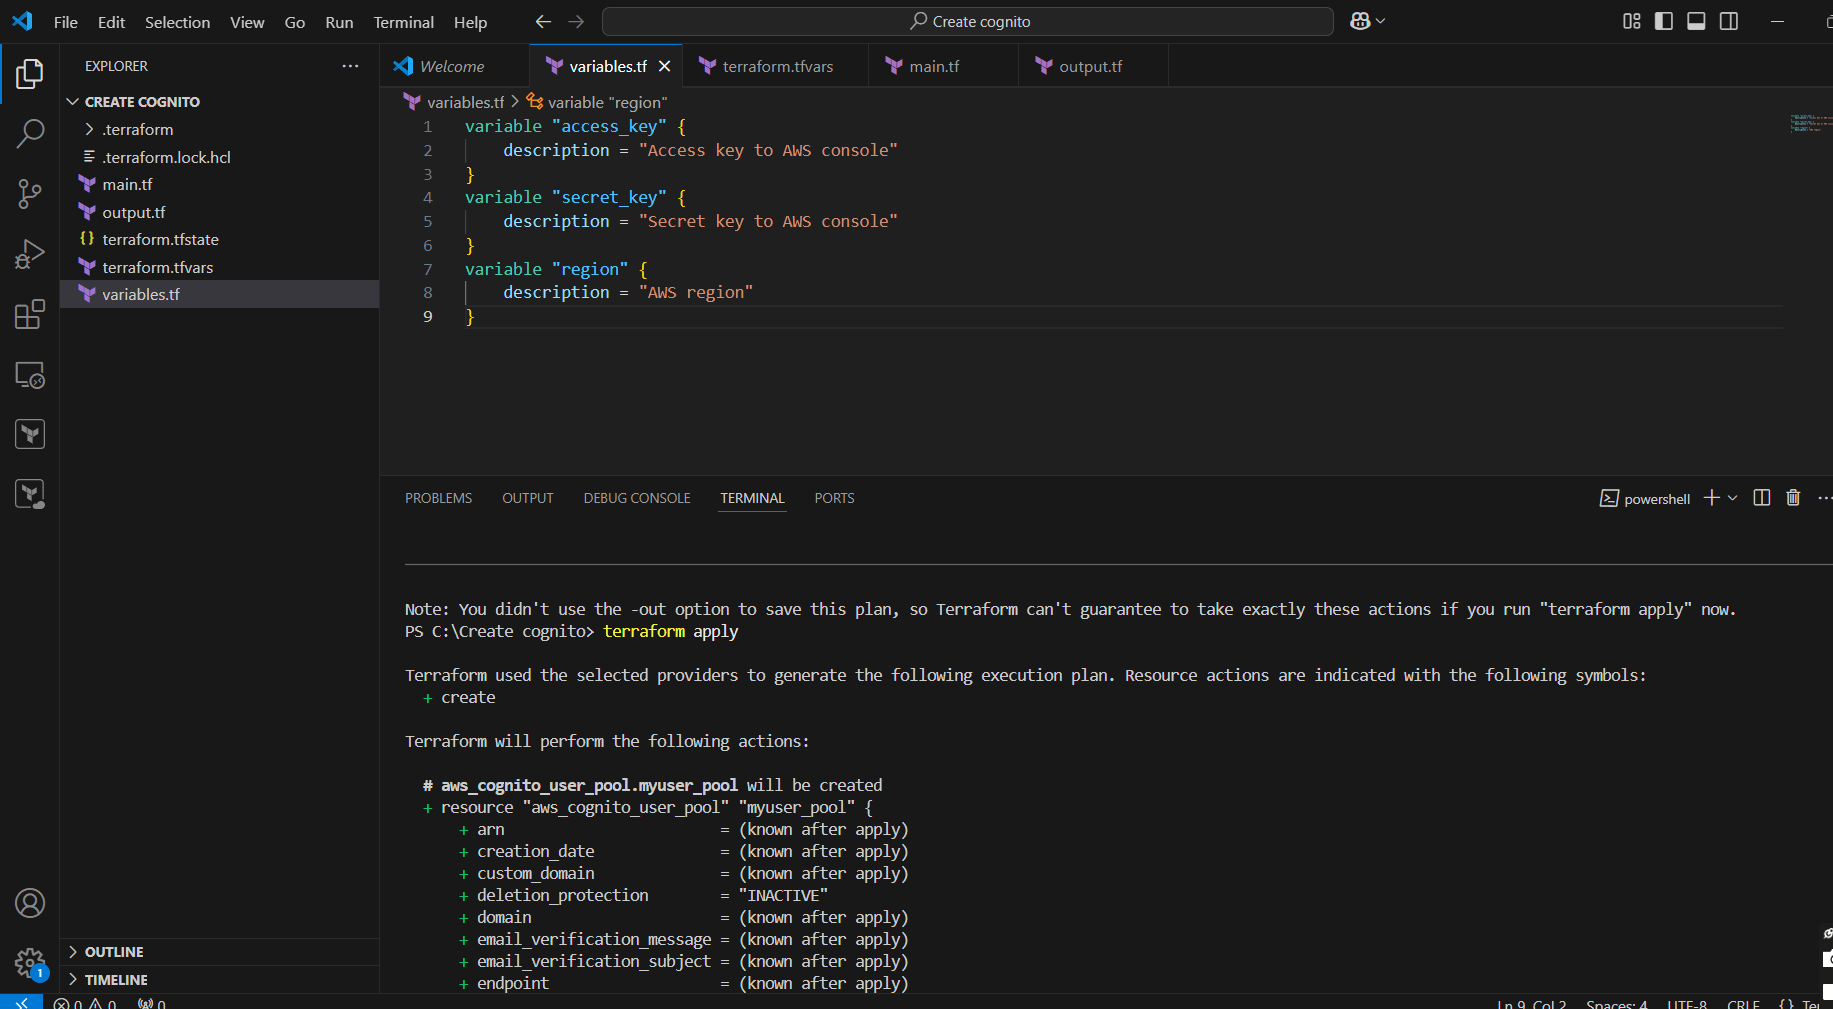Switch to the main.tf editor tab

[x=943, y=66]
